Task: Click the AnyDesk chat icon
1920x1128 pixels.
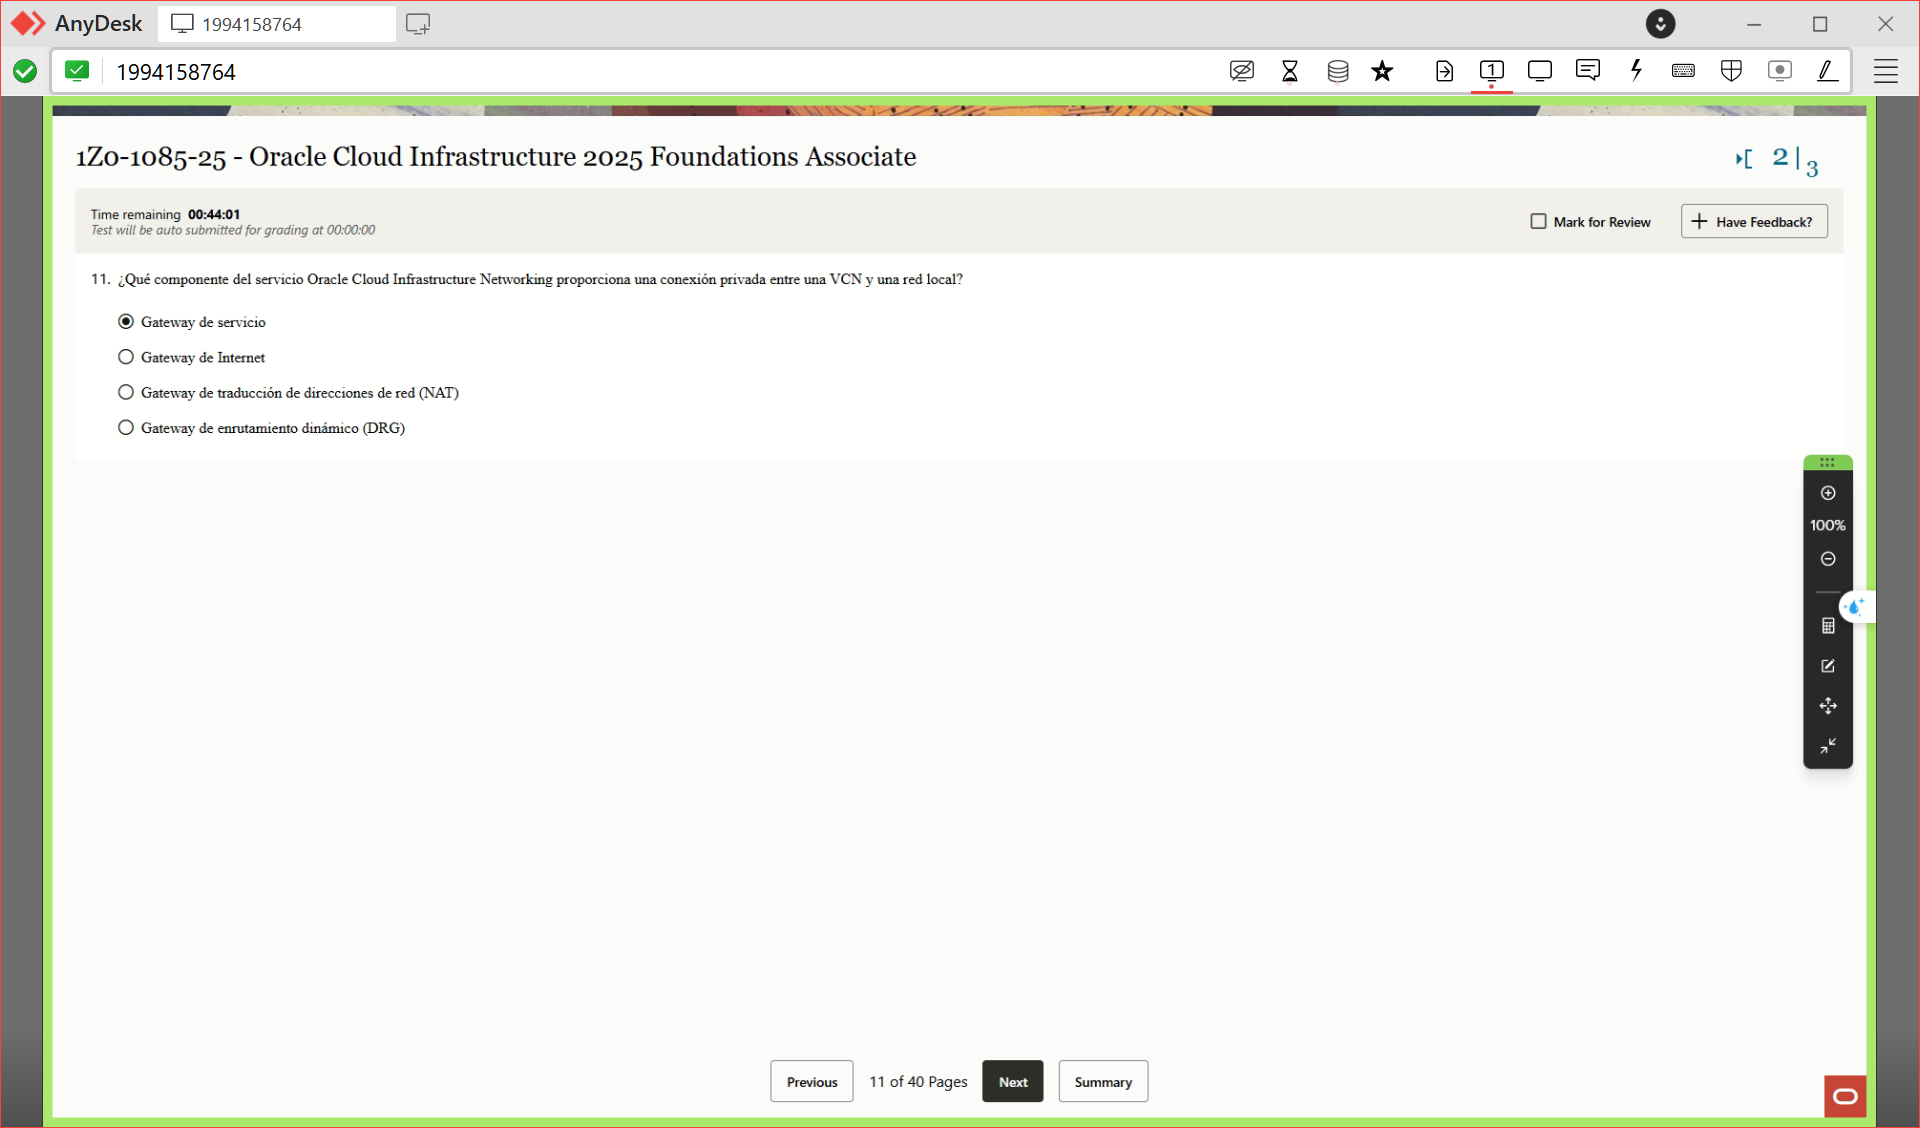Action: click(1587, 71)
